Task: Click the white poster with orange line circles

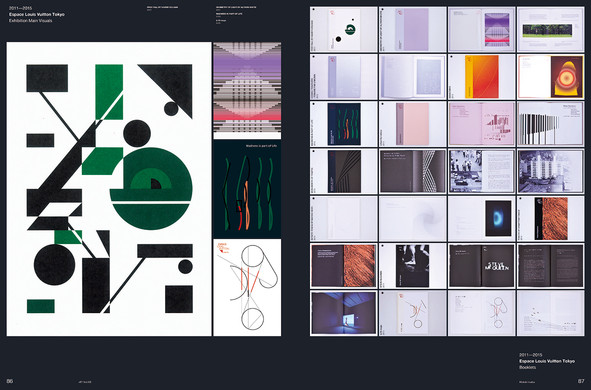Action: [x=247, y=288]
